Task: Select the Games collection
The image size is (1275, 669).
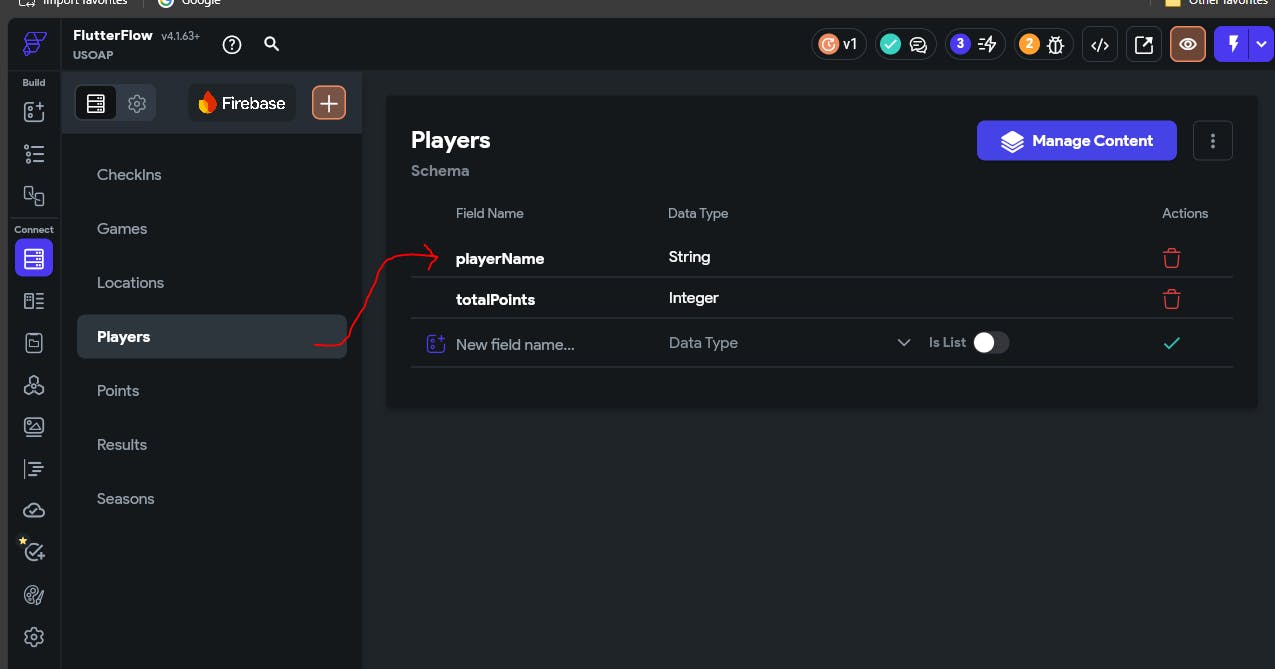Action: click(x=122, y=229)
